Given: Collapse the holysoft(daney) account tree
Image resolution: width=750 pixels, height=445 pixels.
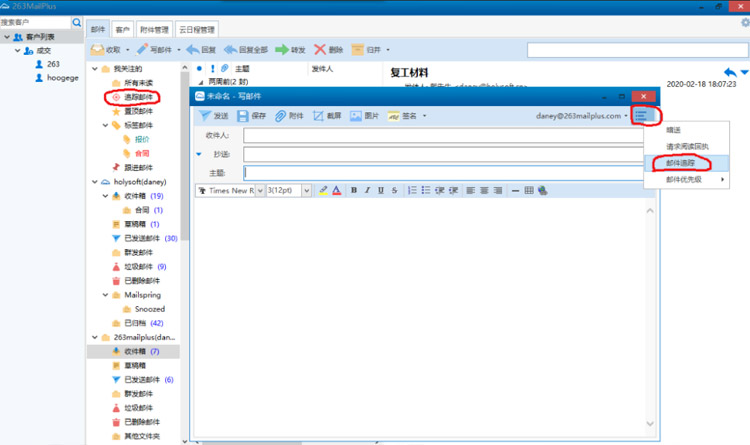Looking at the screenshot, I should pos(94,182).
